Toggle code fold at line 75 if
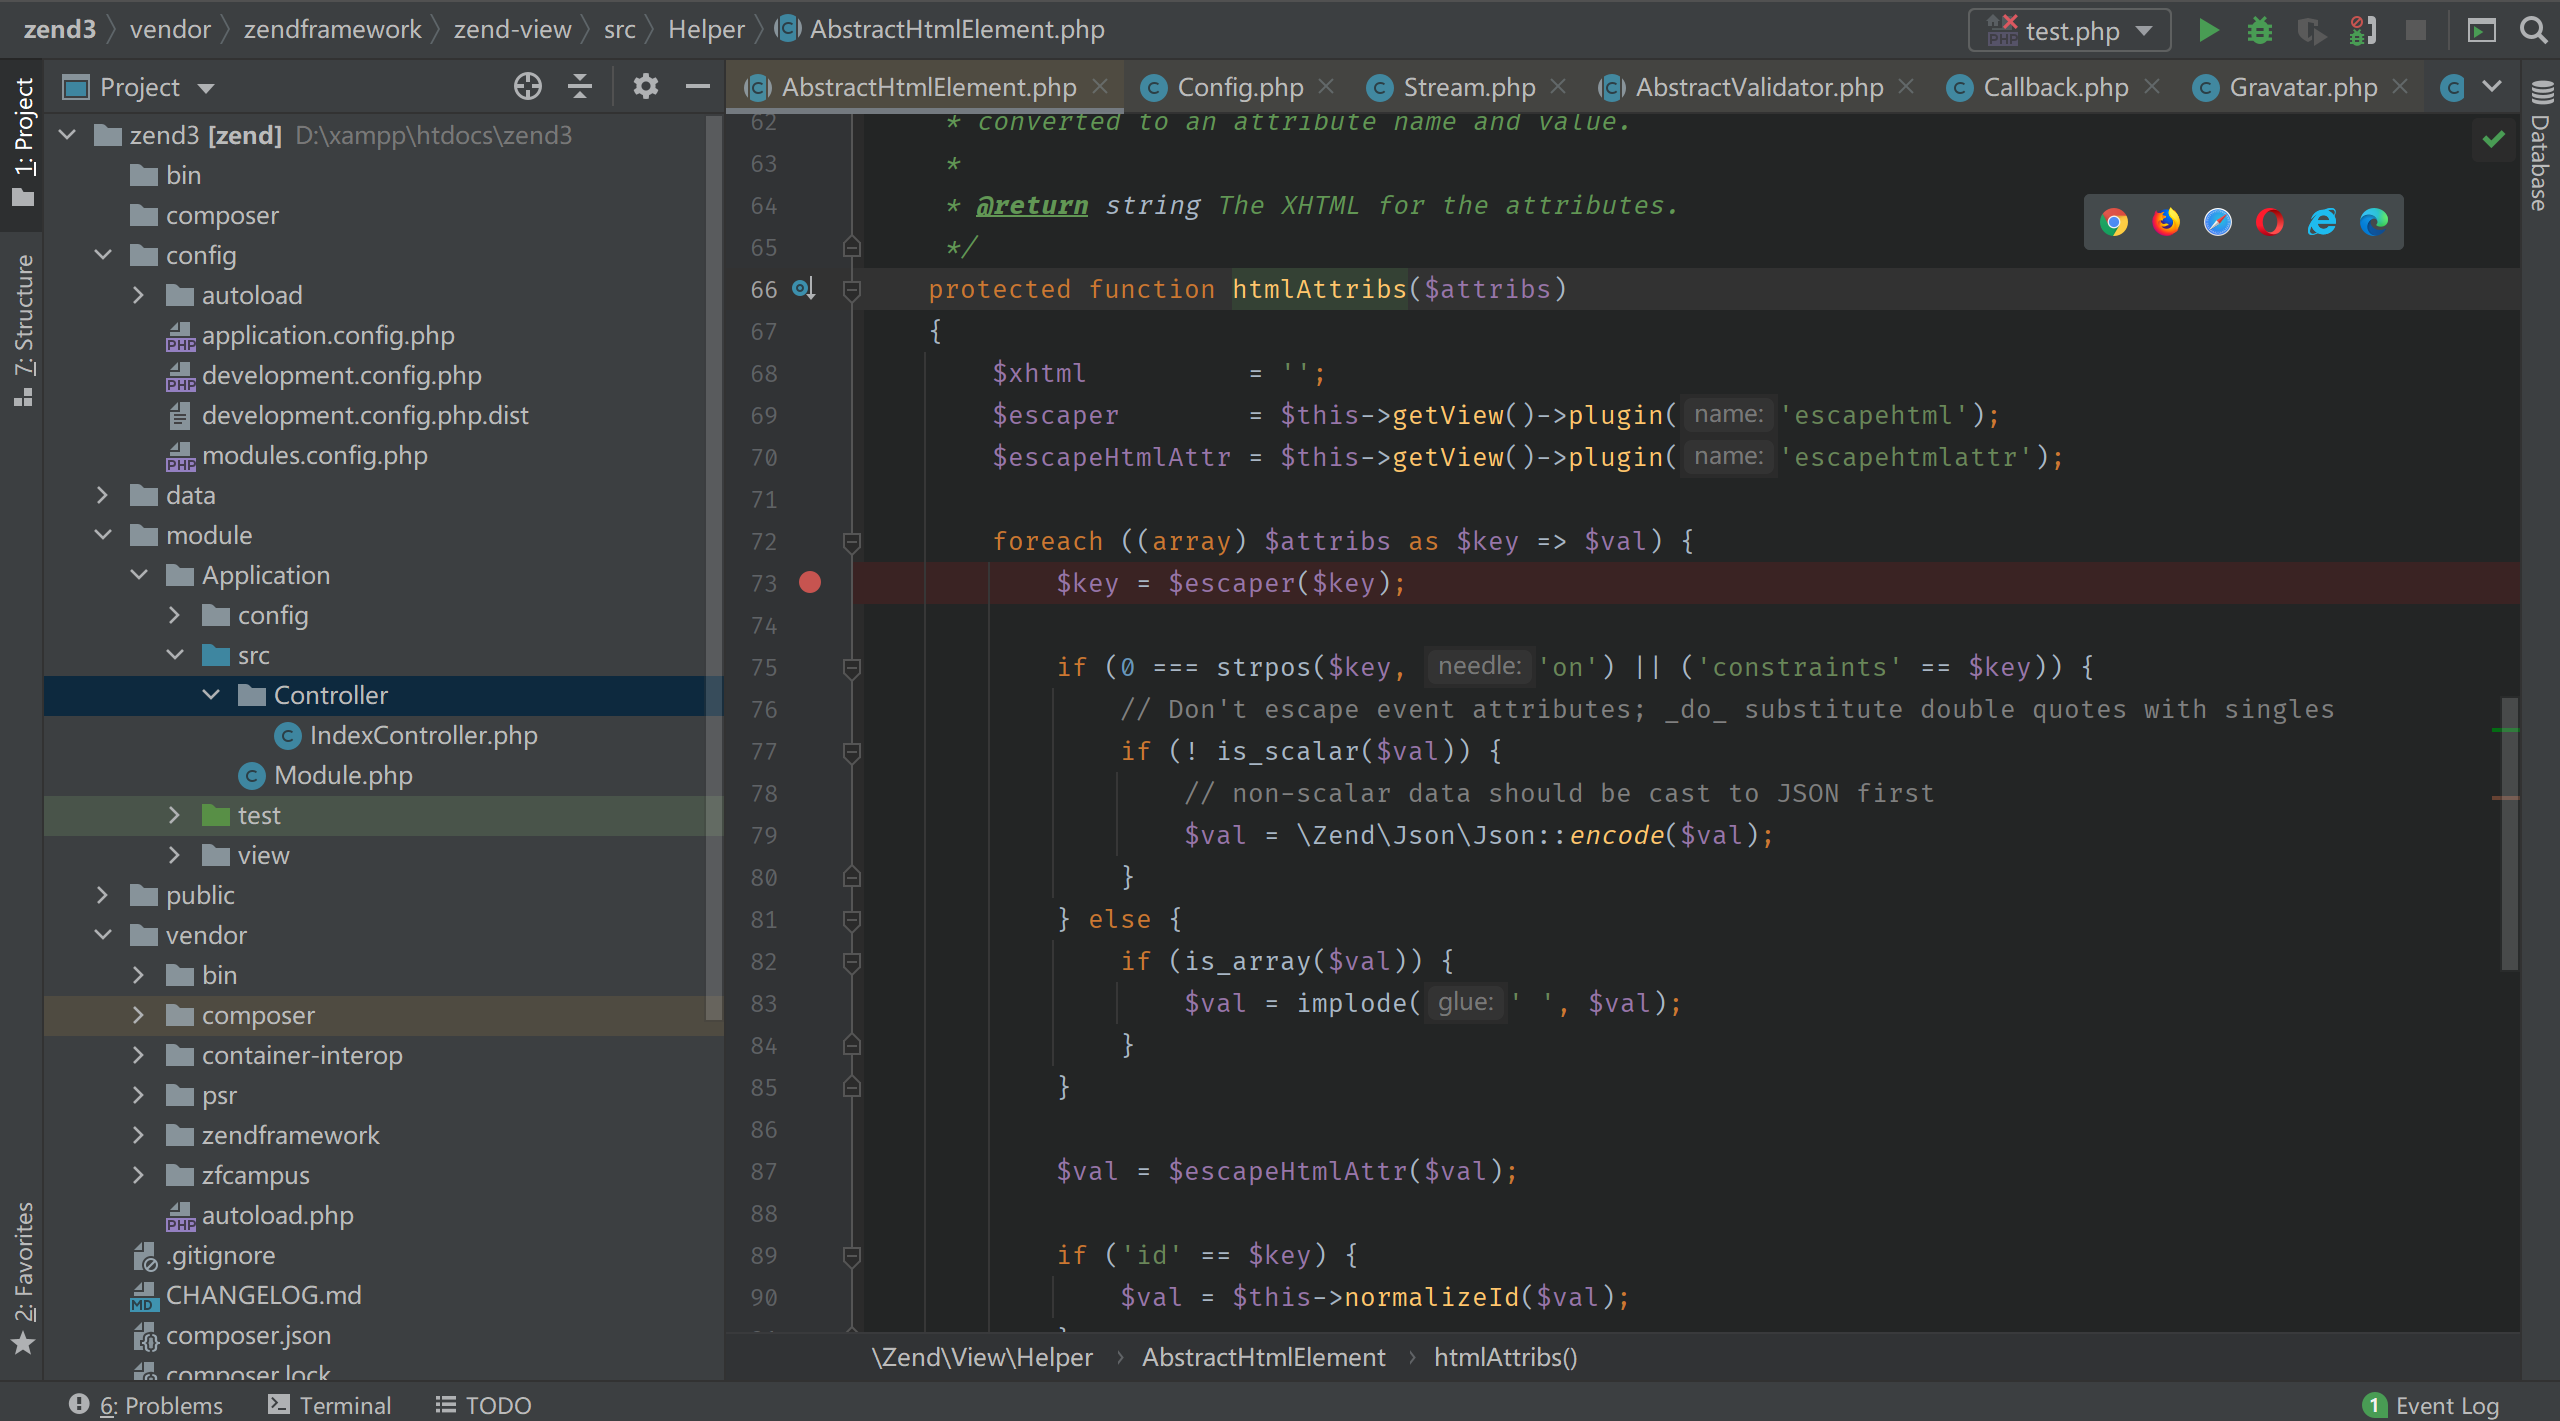This screenshot has height=1421, width=2560. 852,668
